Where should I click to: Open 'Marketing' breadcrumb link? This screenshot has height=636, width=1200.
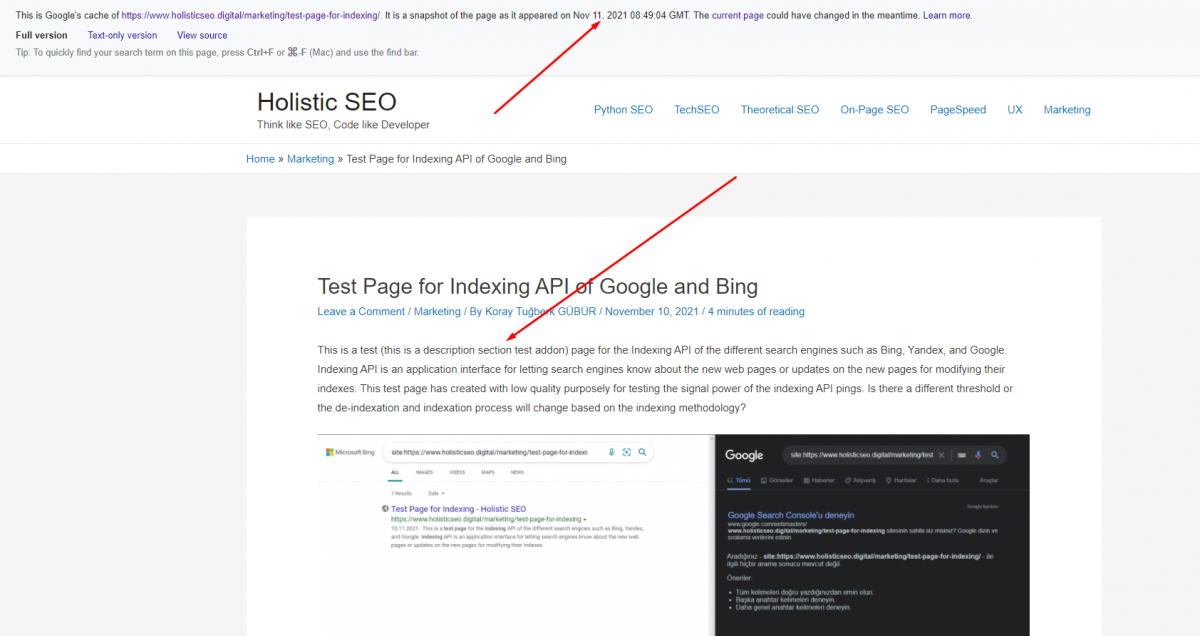point(310,159)
